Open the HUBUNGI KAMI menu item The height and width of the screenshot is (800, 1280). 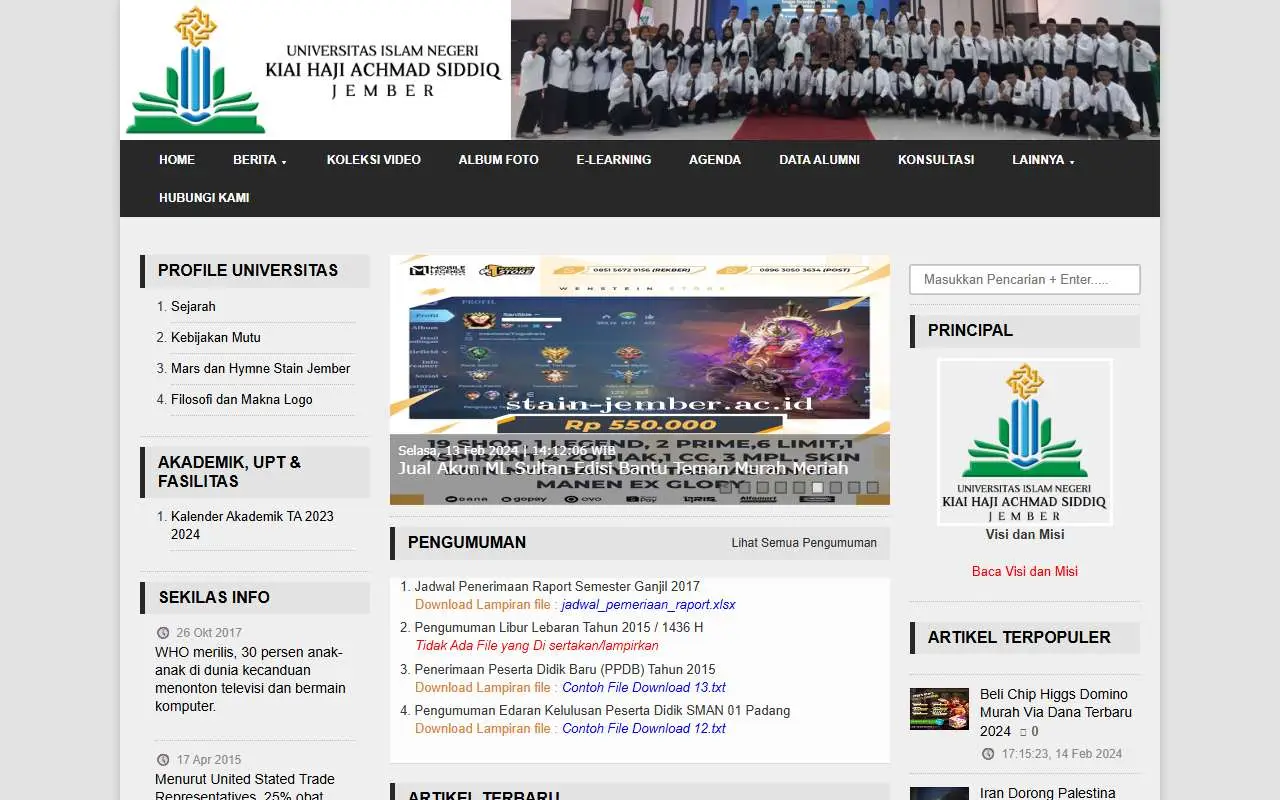(x=204, y=198)
